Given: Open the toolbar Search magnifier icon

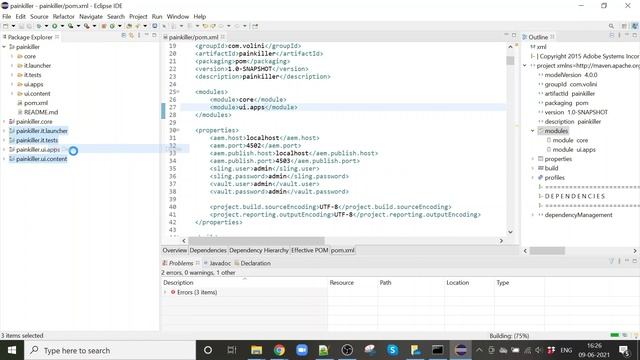Looking at the screenshot, I should pyautogui.click(x=611, y=26).
